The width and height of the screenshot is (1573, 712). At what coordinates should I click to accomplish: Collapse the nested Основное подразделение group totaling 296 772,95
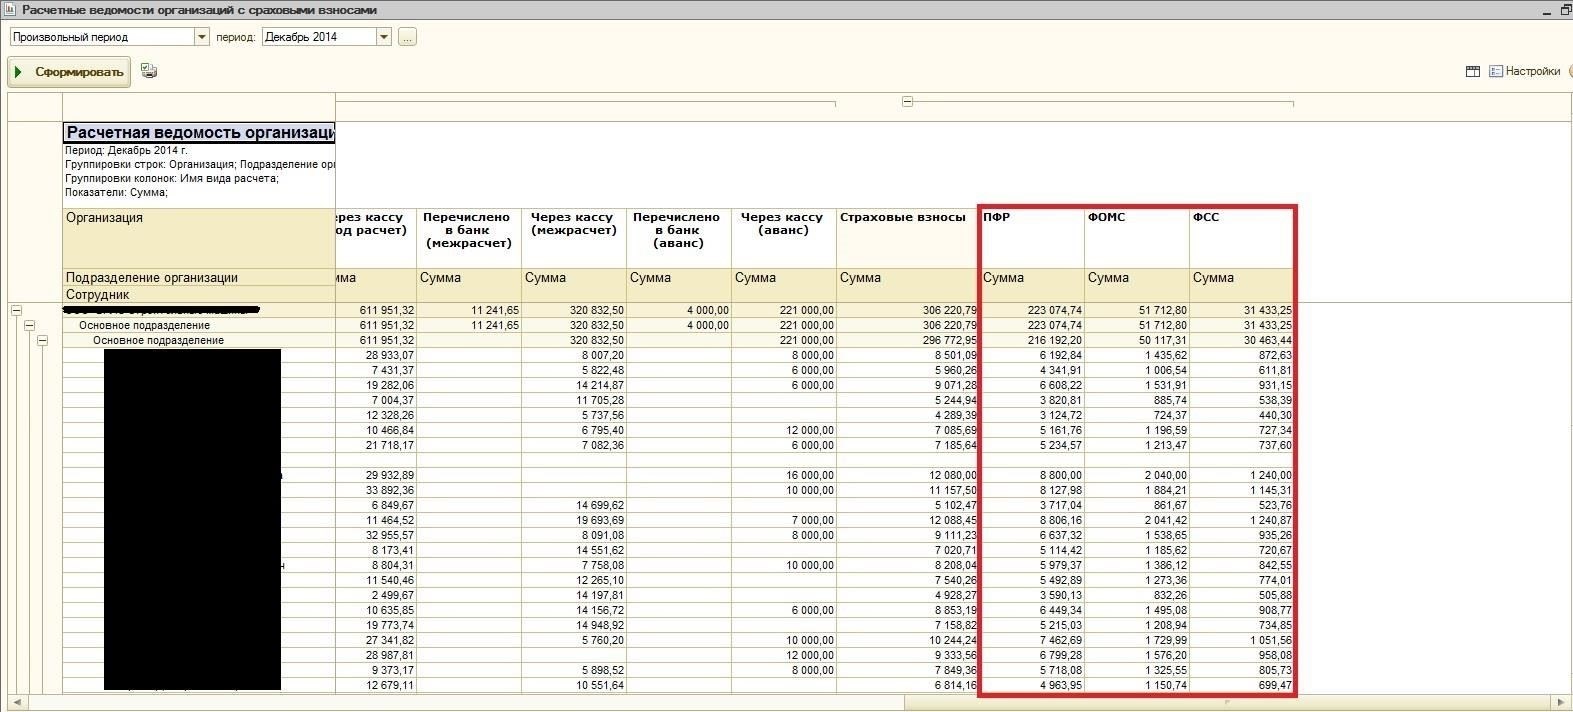click(x=42, y=341)
